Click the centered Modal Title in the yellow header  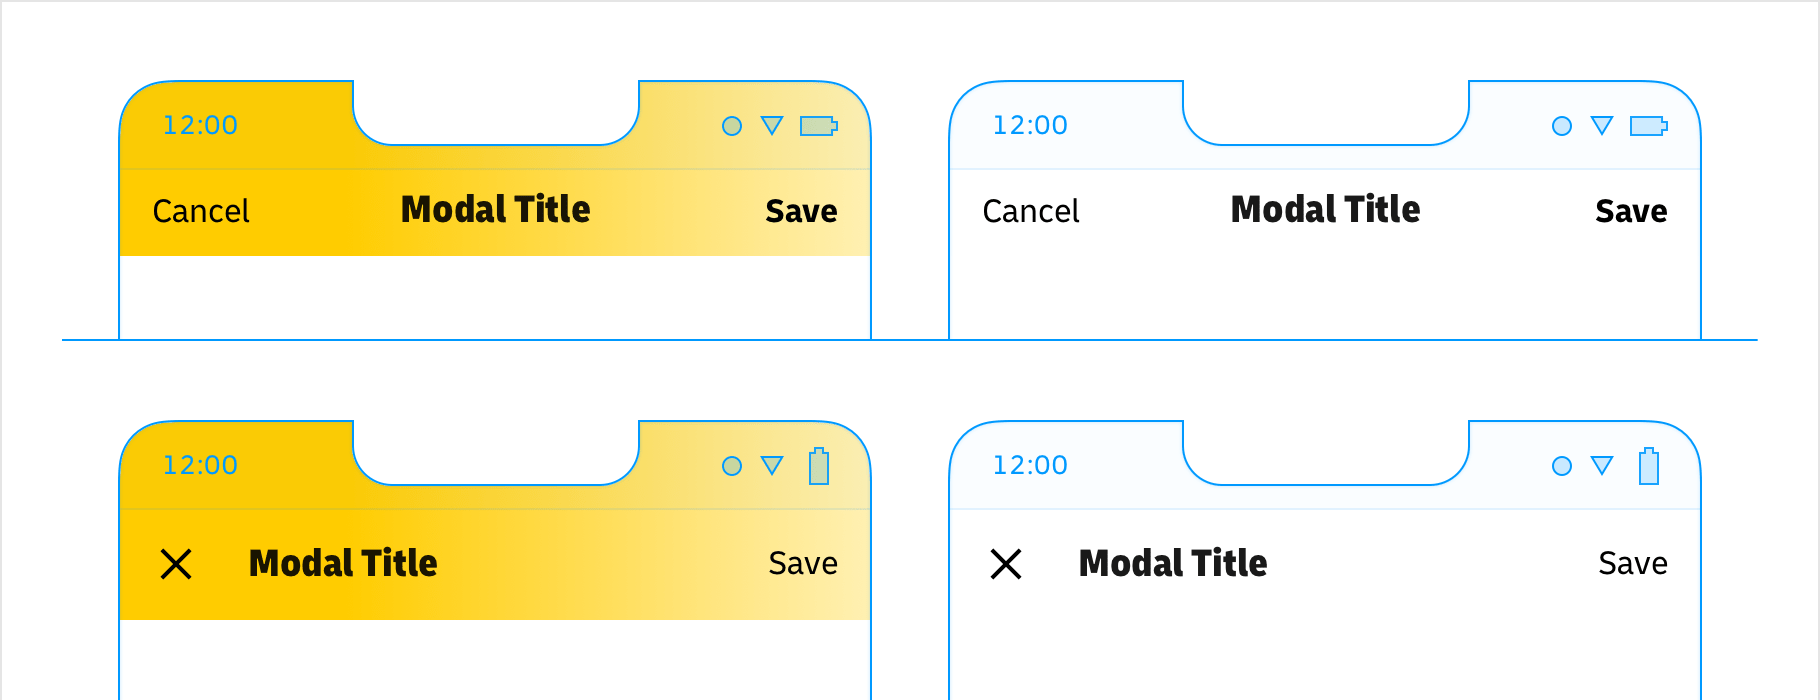[496, 210]
